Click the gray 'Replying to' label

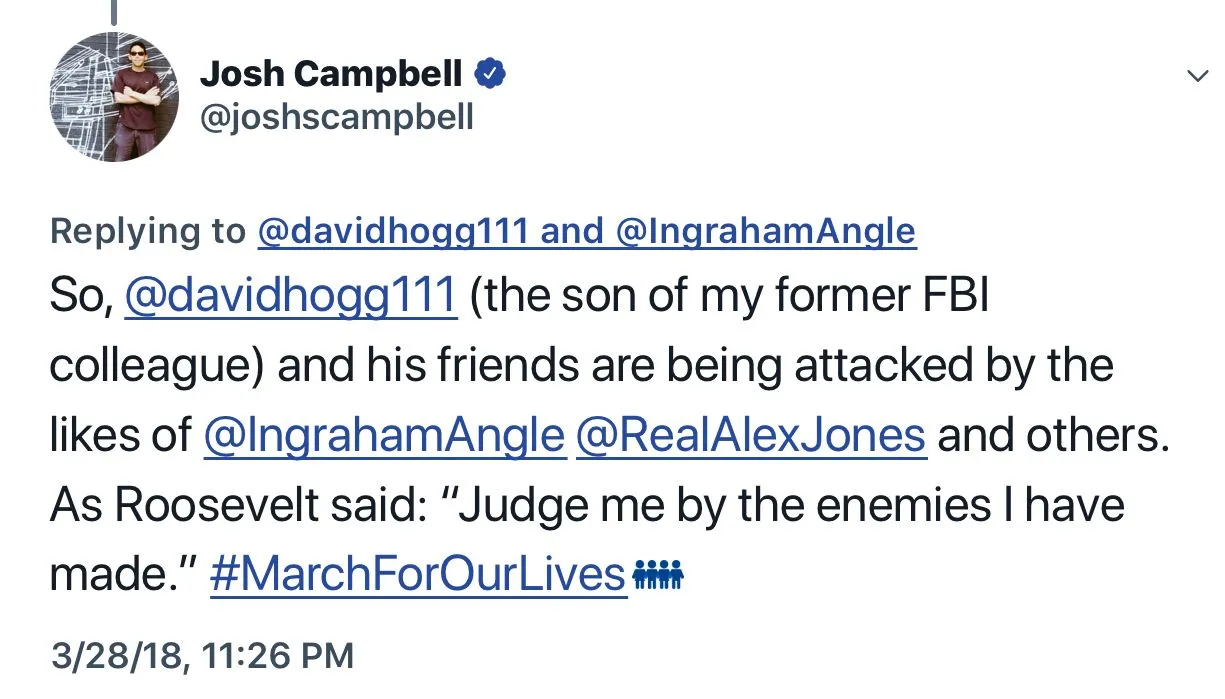pyautogui.click(x=147, y=231)
